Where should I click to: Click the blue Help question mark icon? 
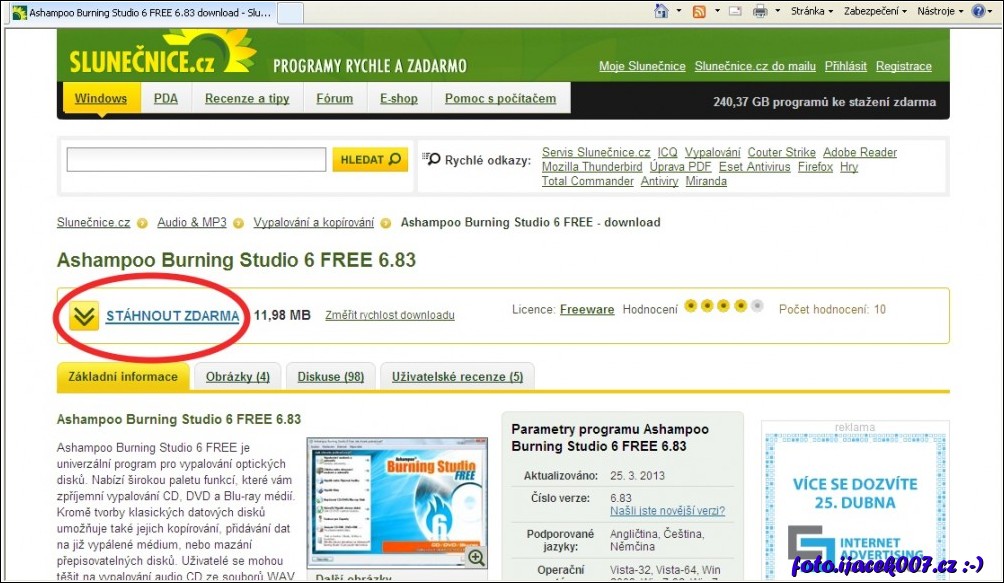[978, 11]
